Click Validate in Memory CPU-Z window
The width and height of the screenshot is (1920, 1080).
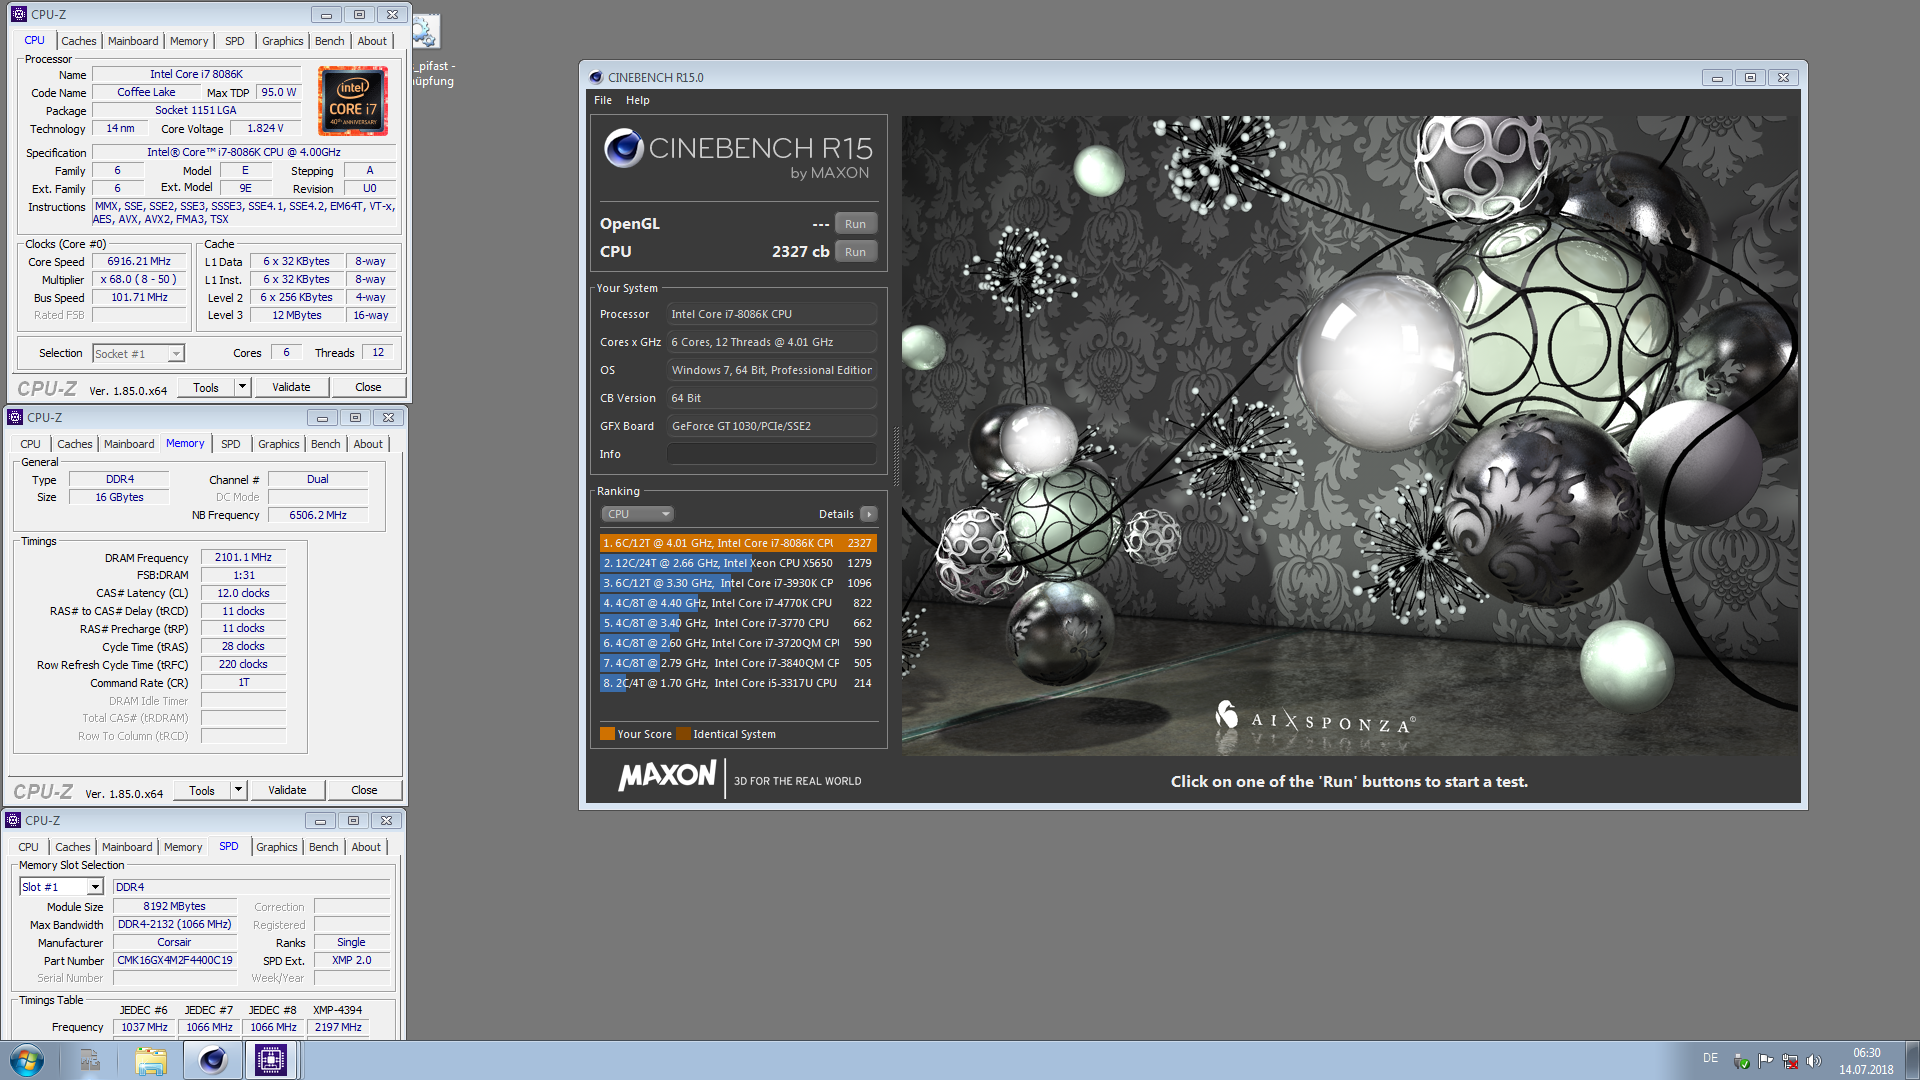(x=287, y=790)
